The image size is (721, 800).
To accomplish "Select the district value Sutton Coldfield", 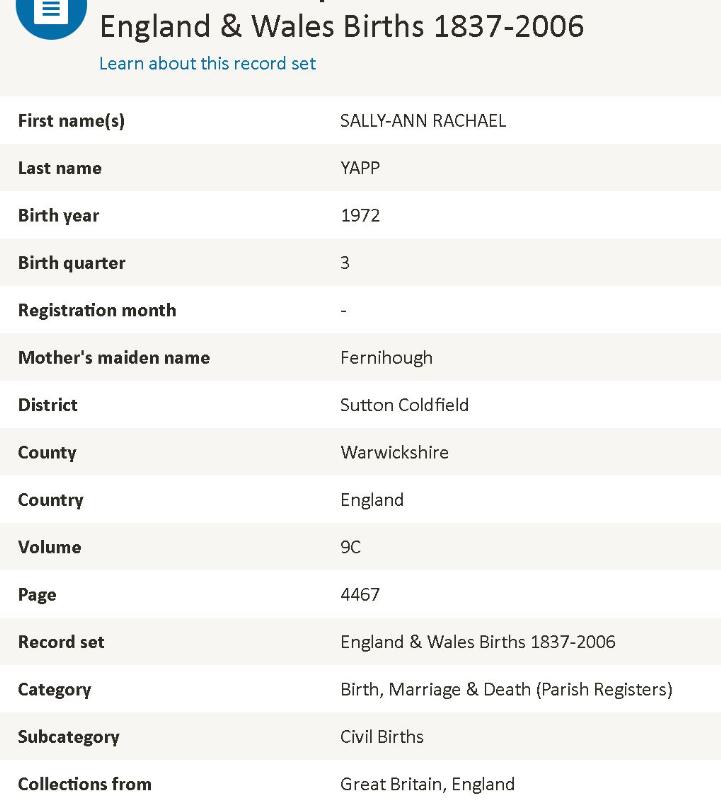I will pyautogui.click(x=404, y=405).
